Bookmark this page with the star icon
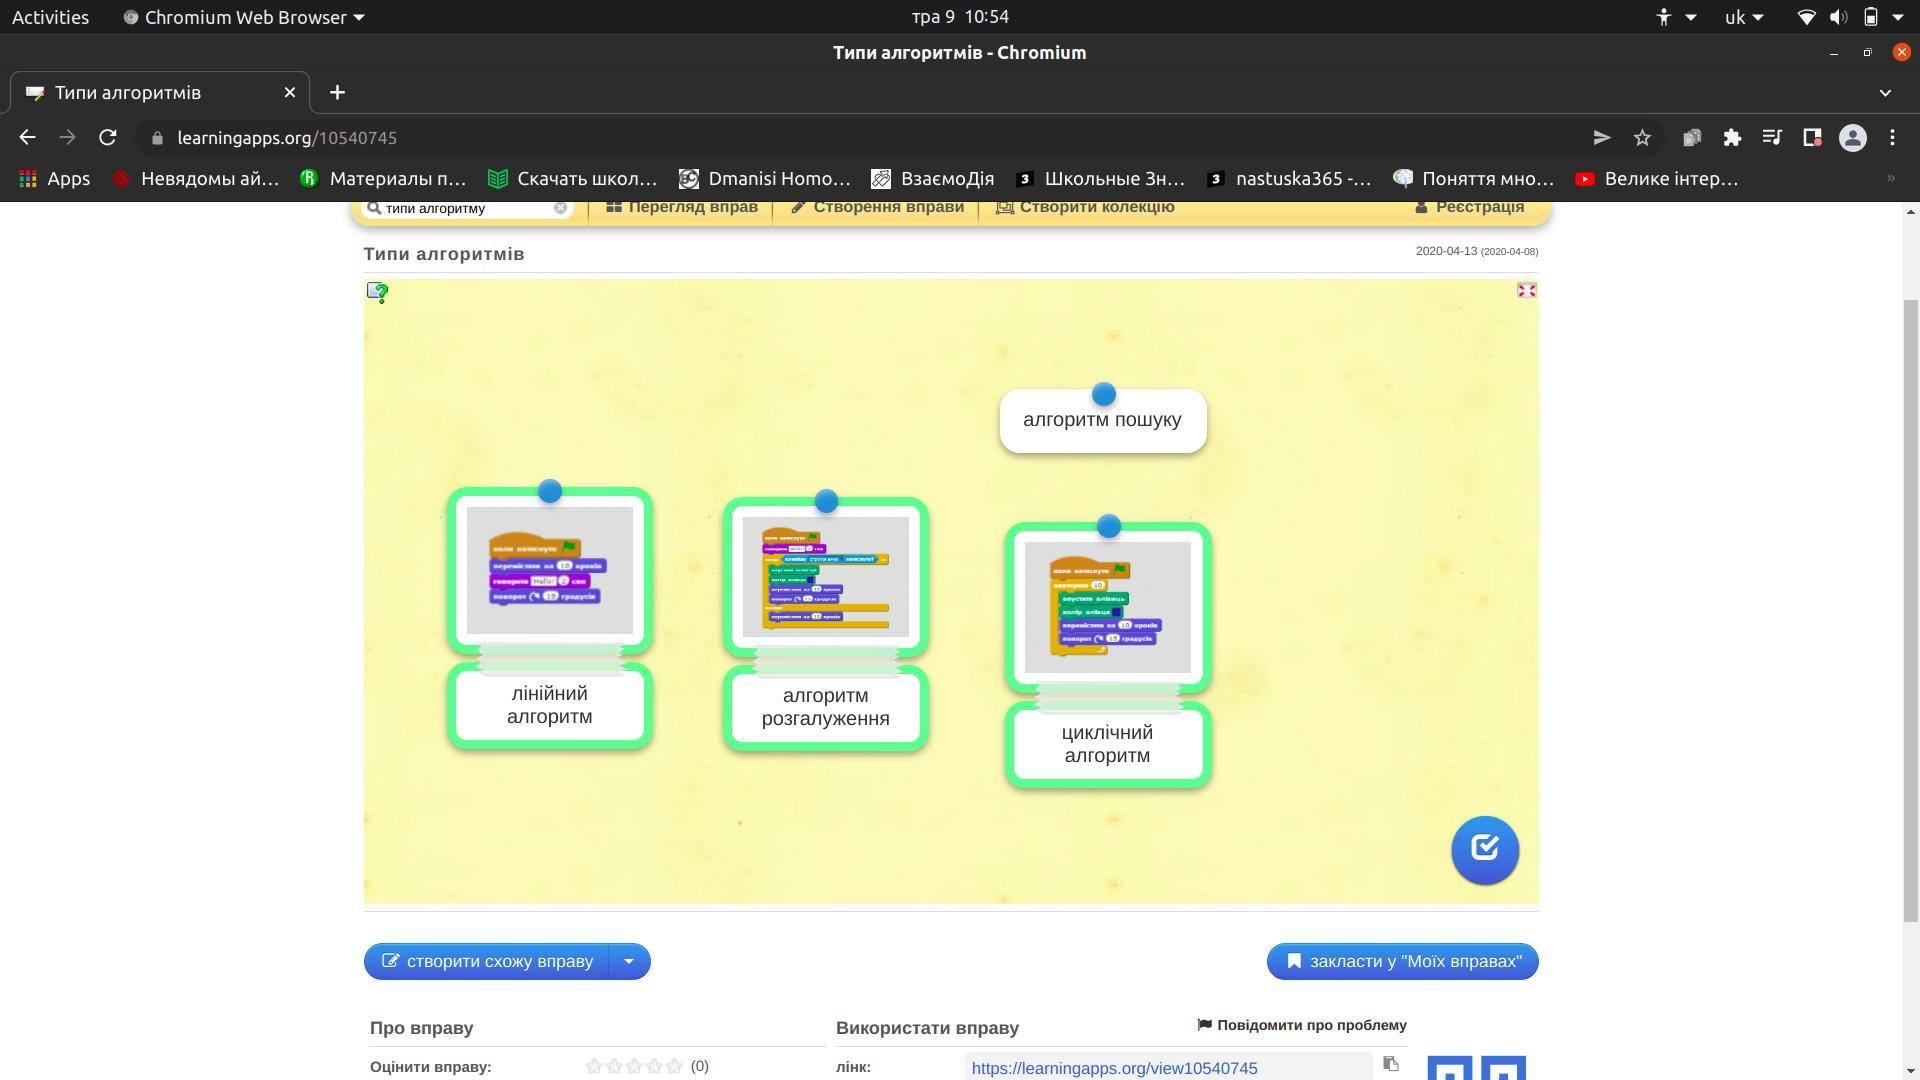Viewport: 1920px width, 1080px height. point(1642,138)
